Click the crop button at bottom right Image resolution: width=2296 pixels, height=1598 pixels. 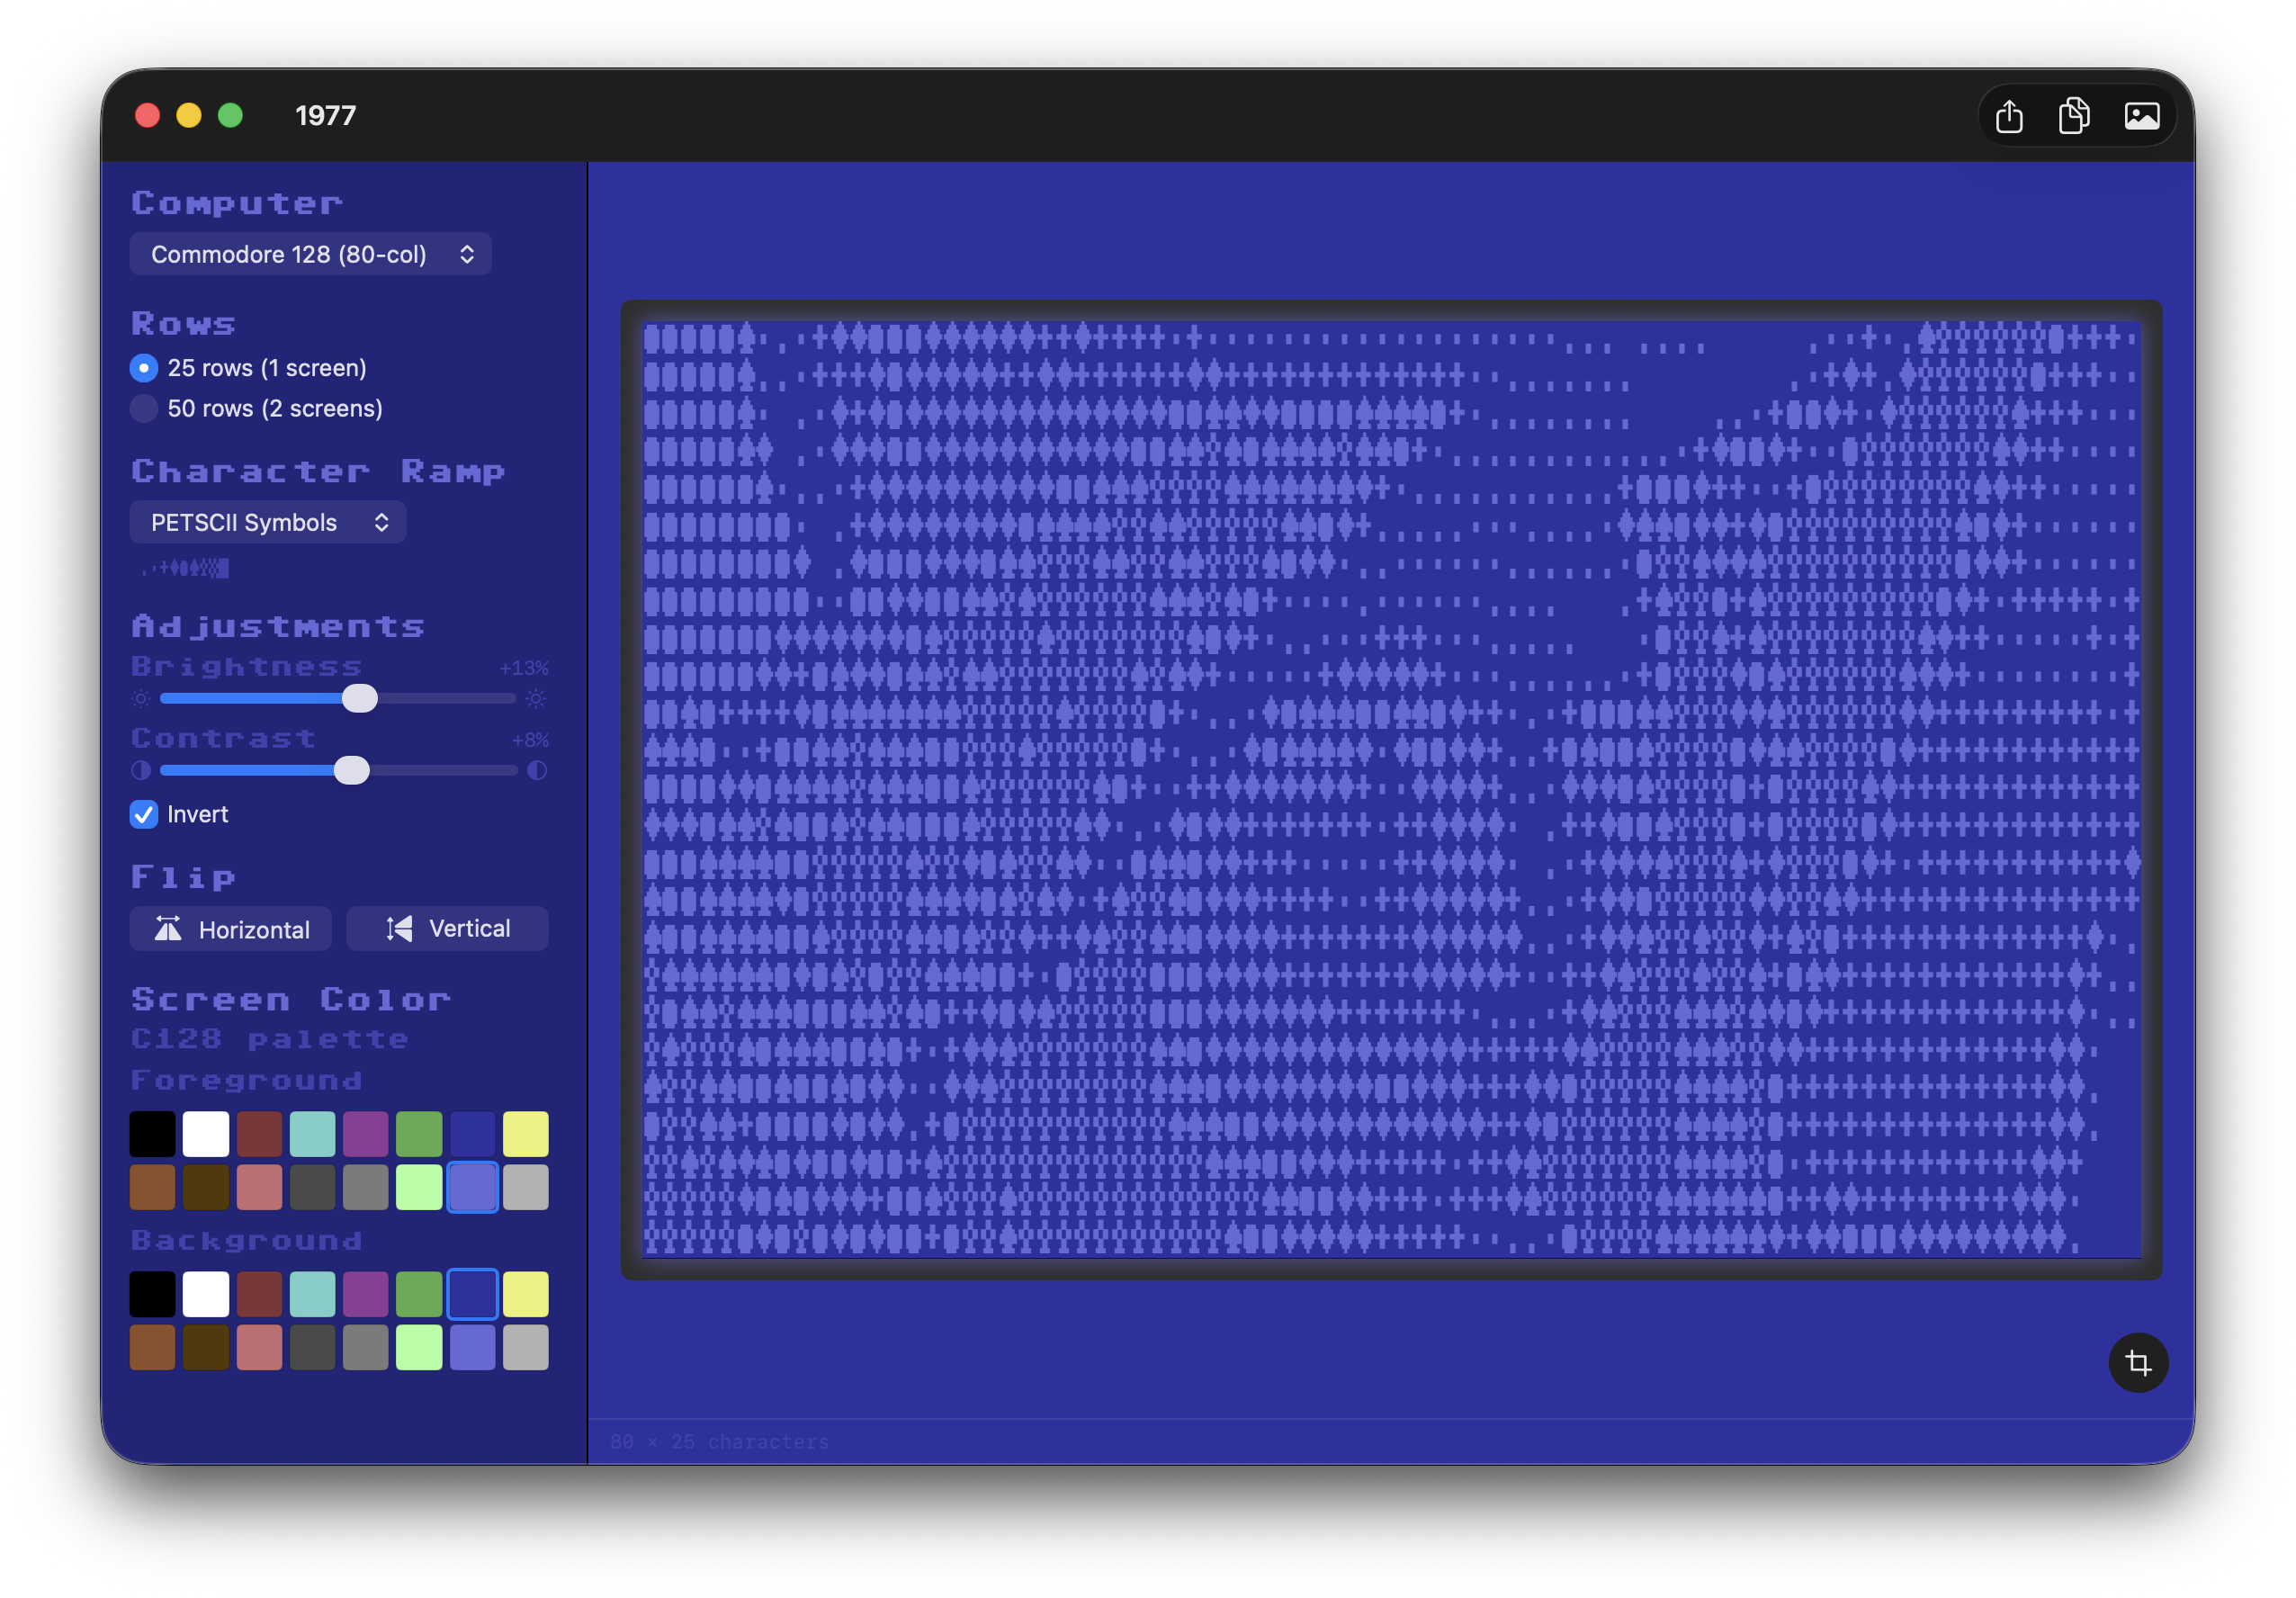click(2137, 1362)
